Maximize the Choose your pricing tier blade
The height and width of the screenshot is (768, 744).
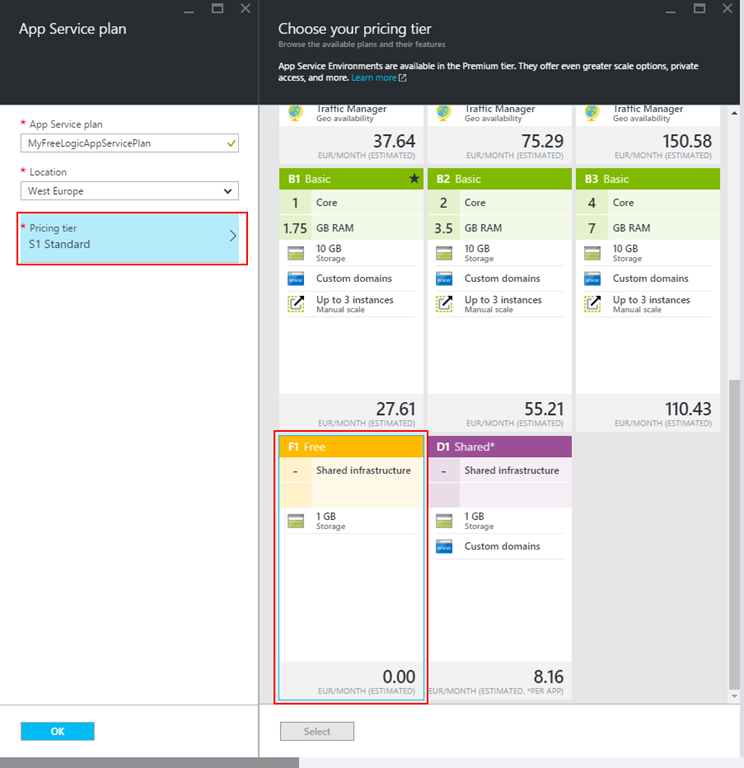pos(700,9)
